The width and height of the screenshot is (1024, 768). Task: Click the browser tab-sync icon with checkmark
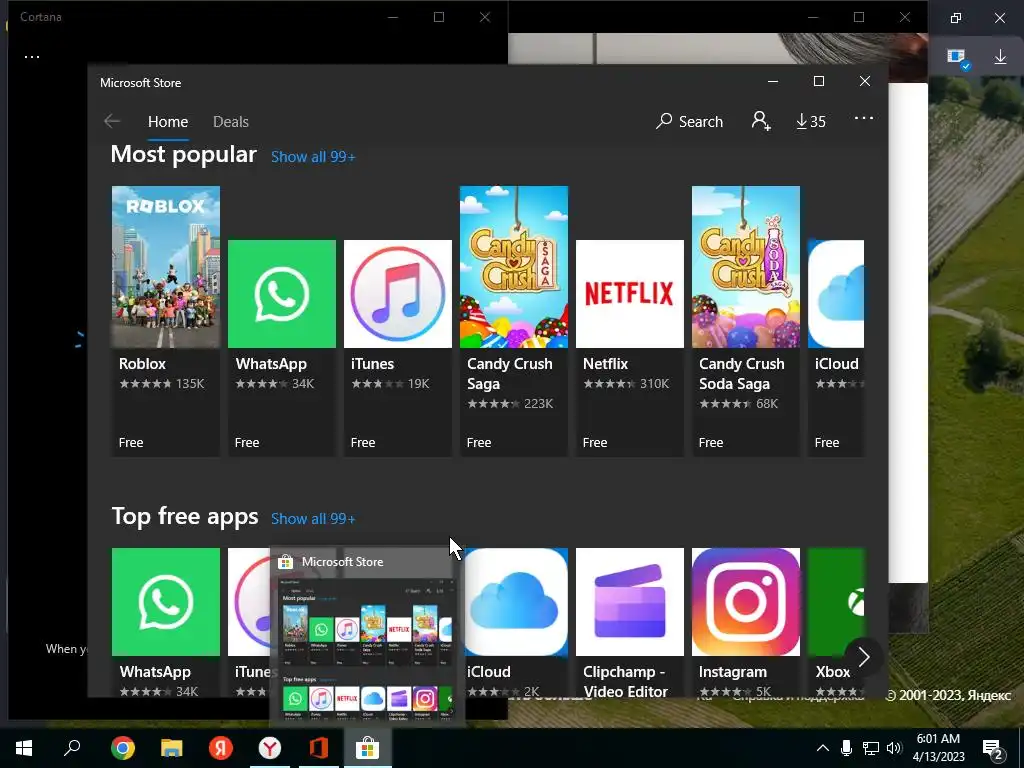[x=958, y=58]
